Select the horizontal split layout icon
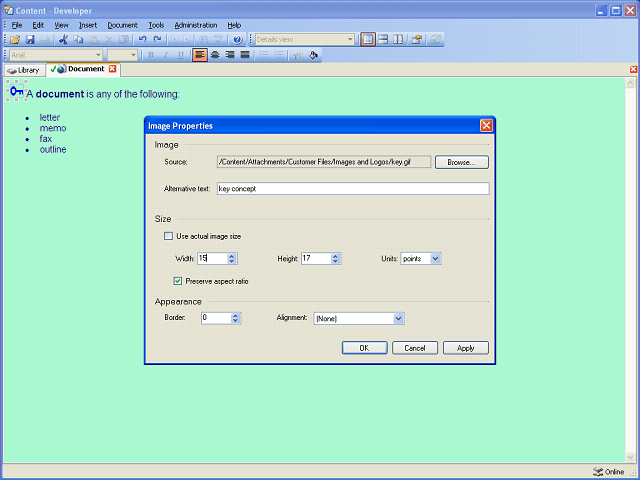The width and height of the screenshot is (640, 480). coord(383,40)
